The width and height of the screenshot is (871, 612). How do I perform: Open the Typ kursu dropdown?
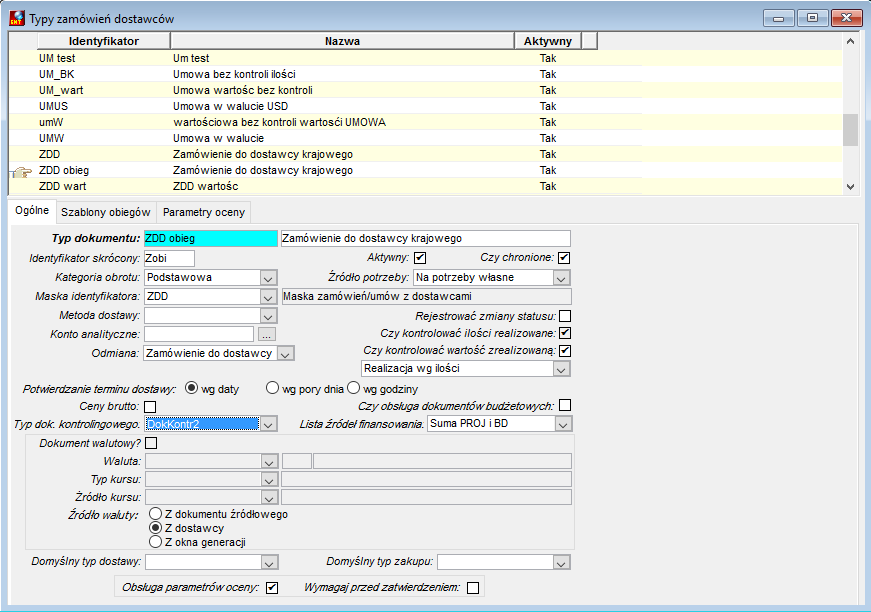[269, 480]
